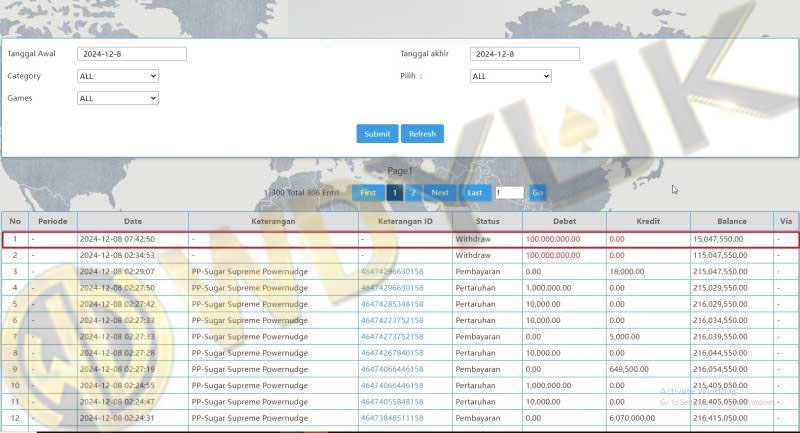The width and height of the screenshot is (800, 433).
Task: Click Withdraw status in row 1
Action: 473,239
